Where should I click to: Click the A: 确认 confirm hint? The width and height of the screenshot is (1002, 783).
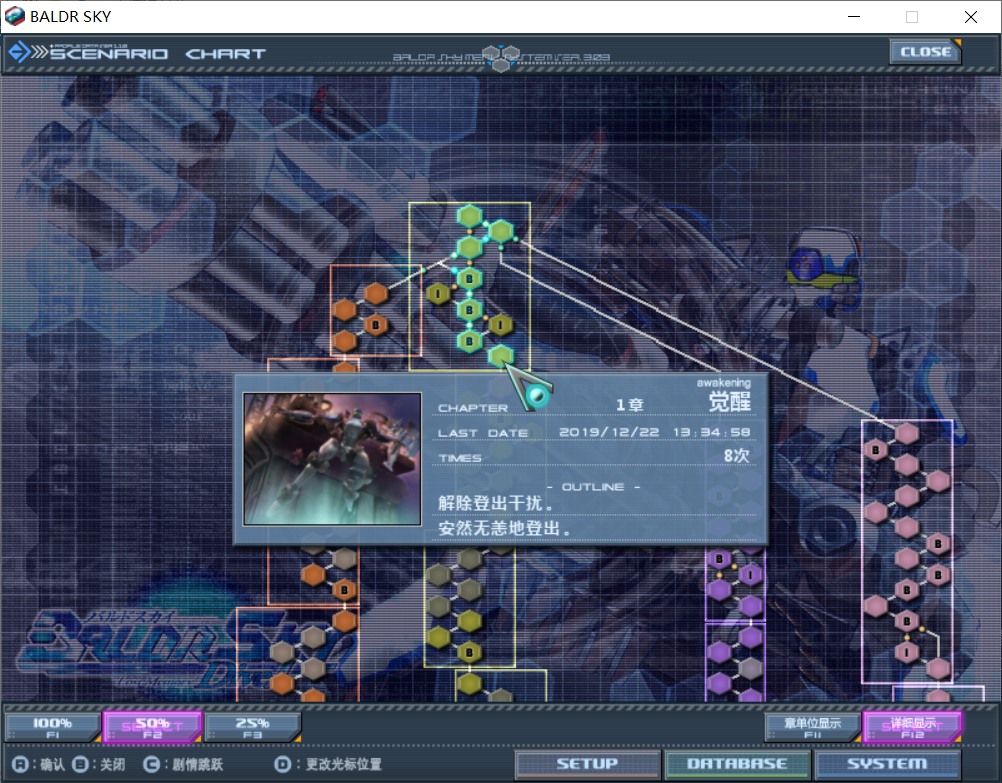[38, 764]
